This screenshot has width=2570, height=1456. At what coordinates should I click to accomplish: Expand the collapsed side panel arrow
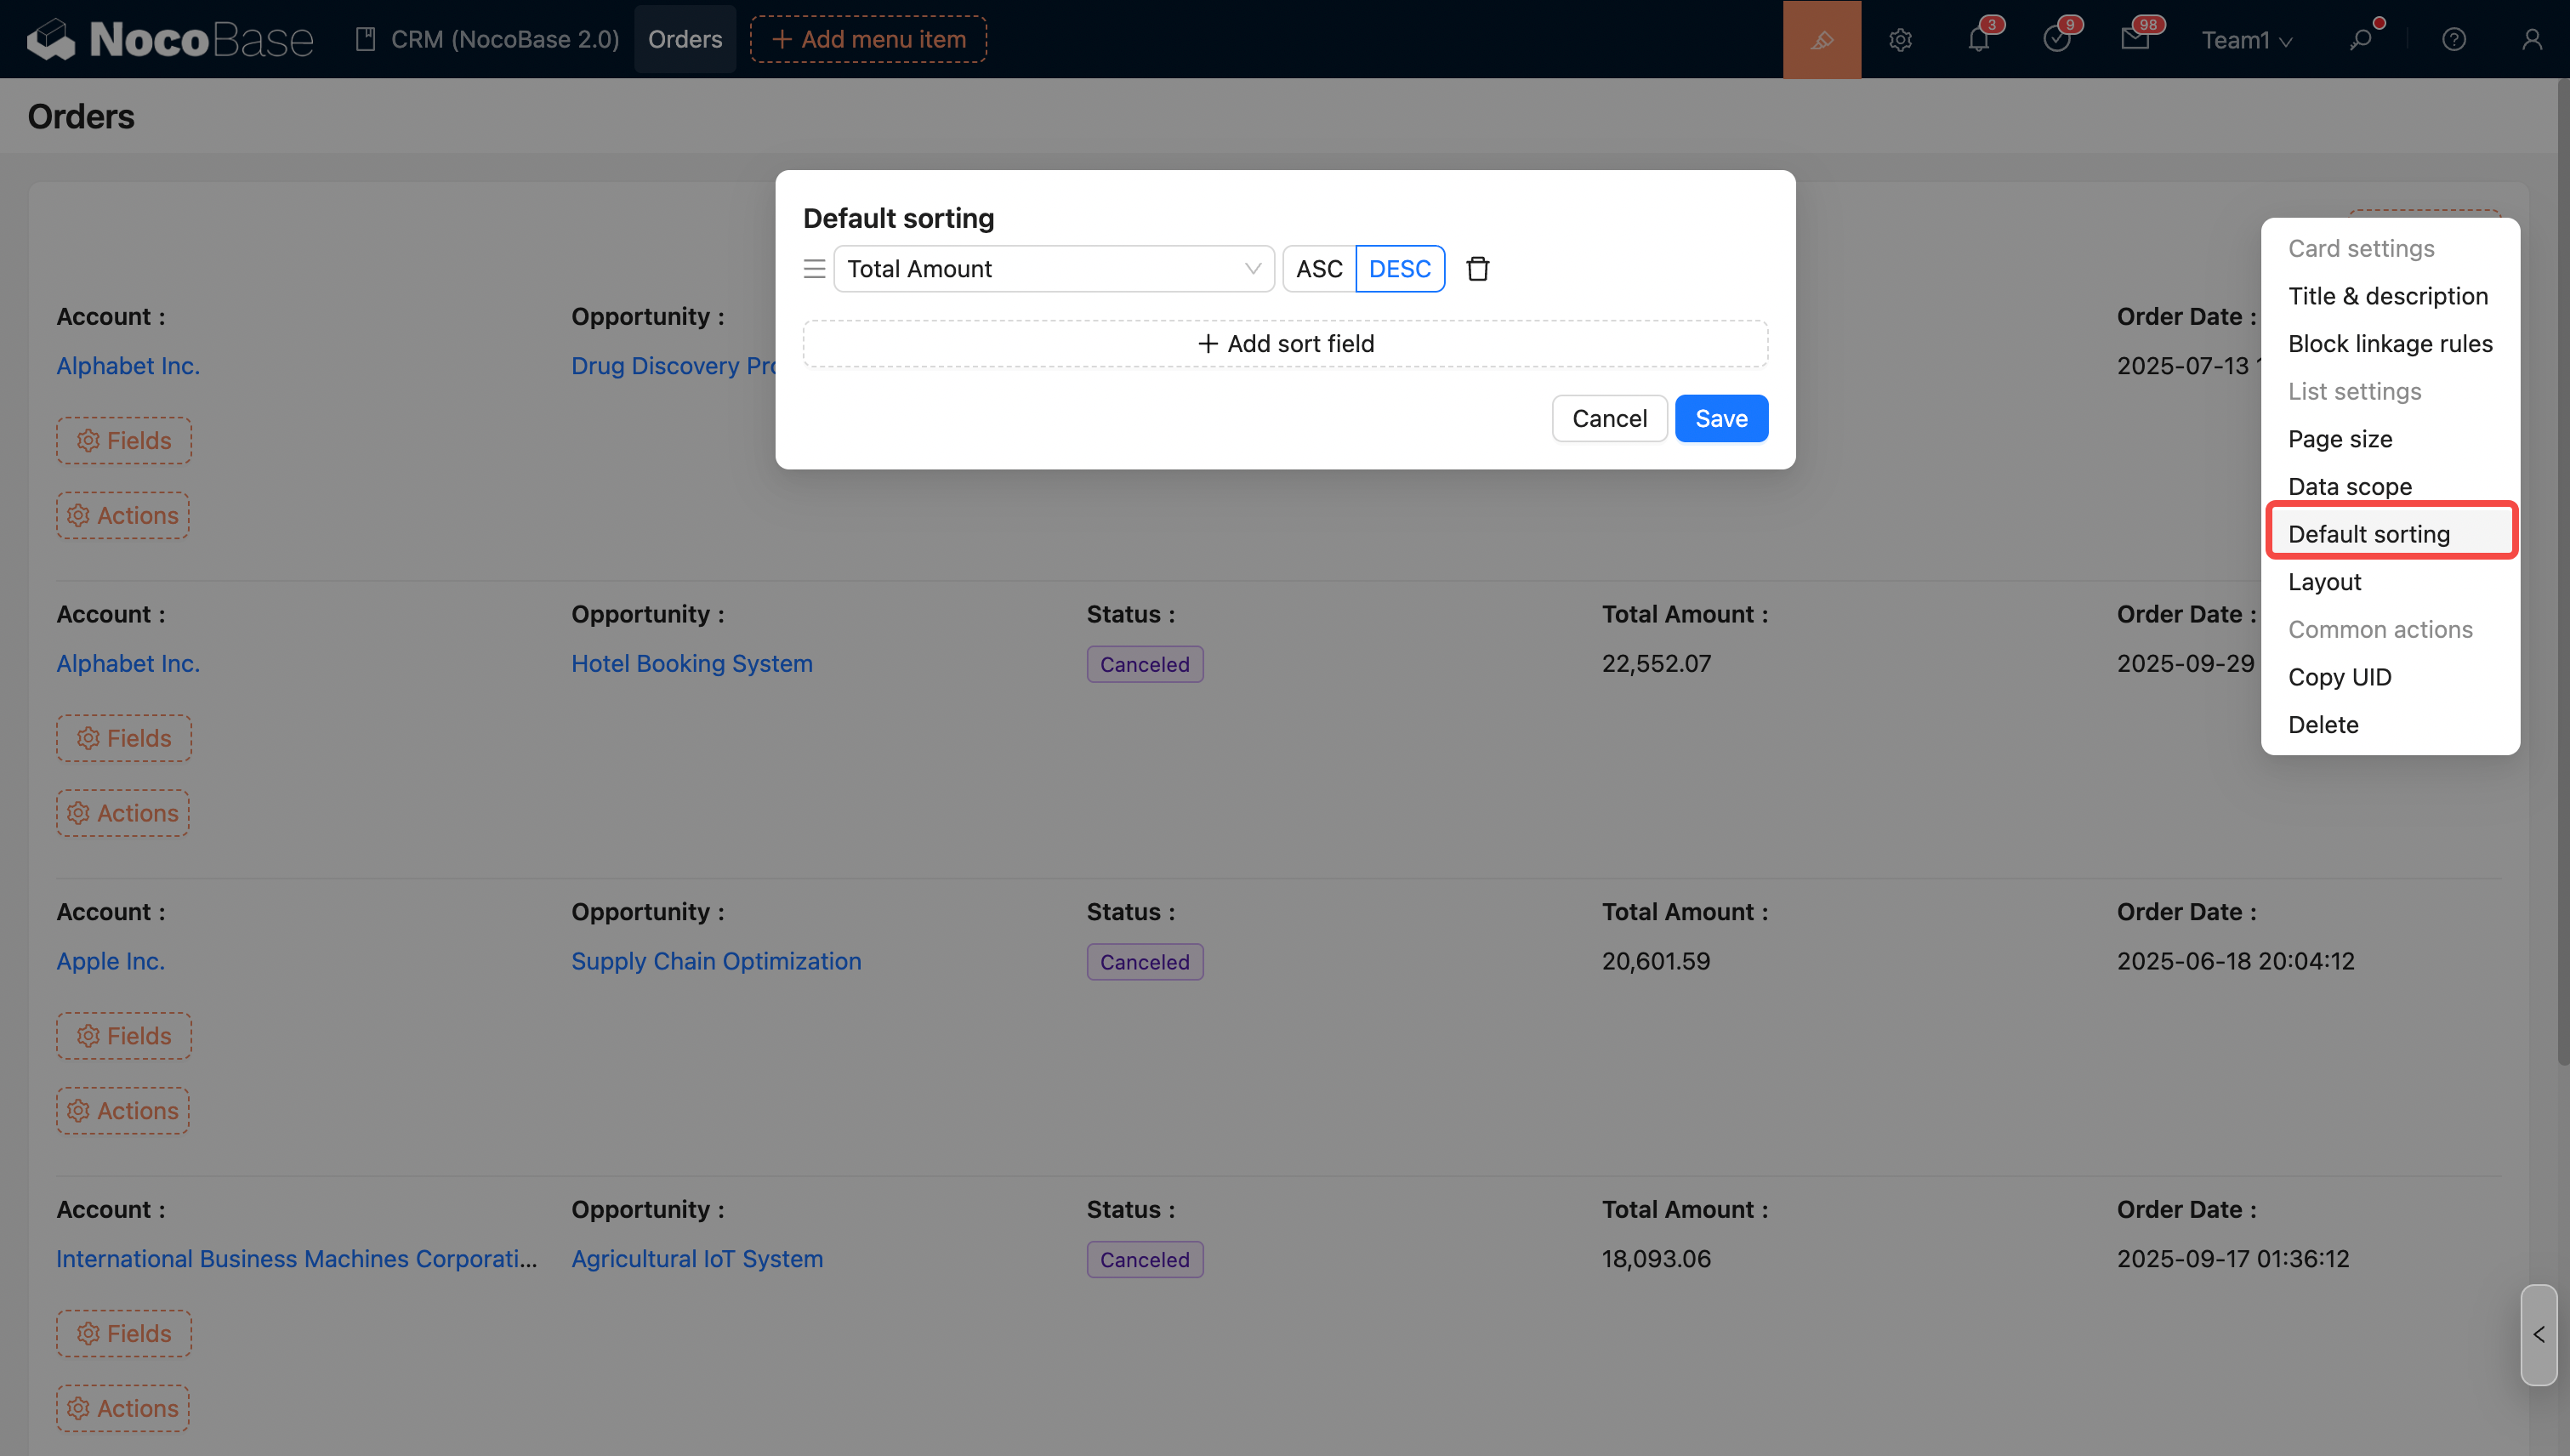pos(2538,1334)
